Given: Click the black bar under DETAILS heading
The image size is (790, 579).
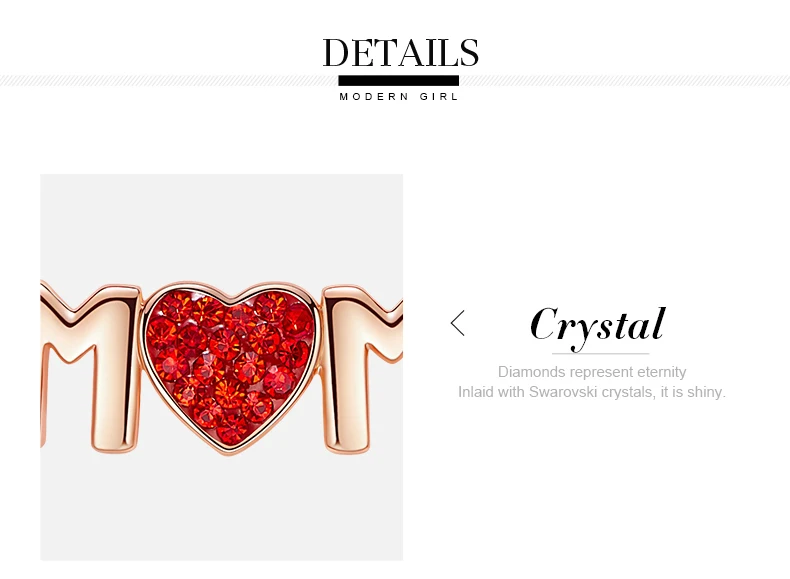Looking at the screenshot, I should pyautogui.click(x=399, y=80).
